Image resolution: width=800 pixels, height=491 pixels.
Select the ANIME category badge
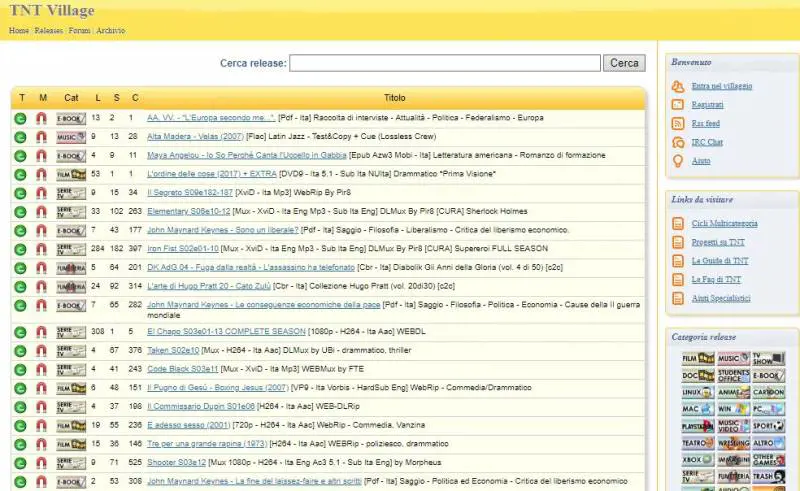[734, 391]
